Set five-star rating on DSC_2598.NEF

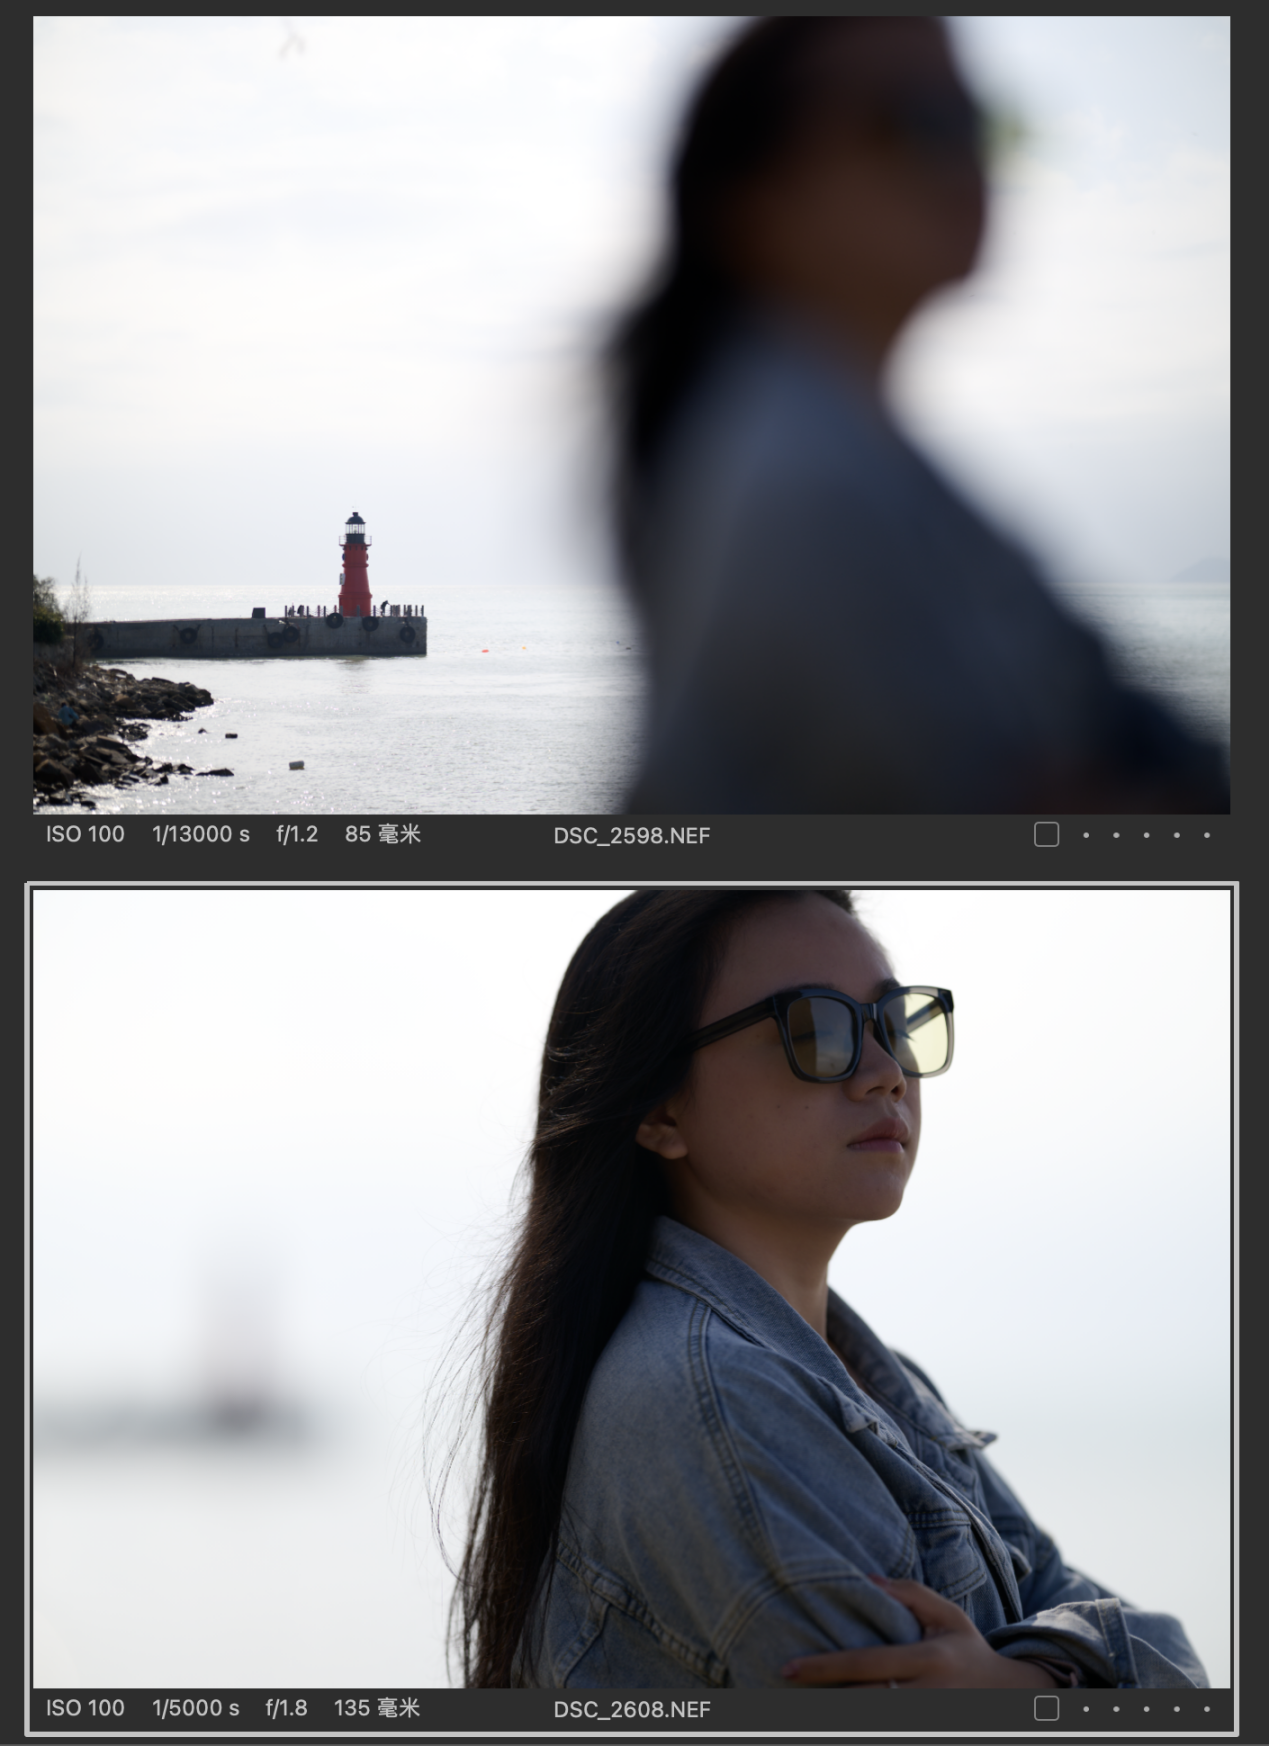pyautogui.click(x=1207, y=835)
